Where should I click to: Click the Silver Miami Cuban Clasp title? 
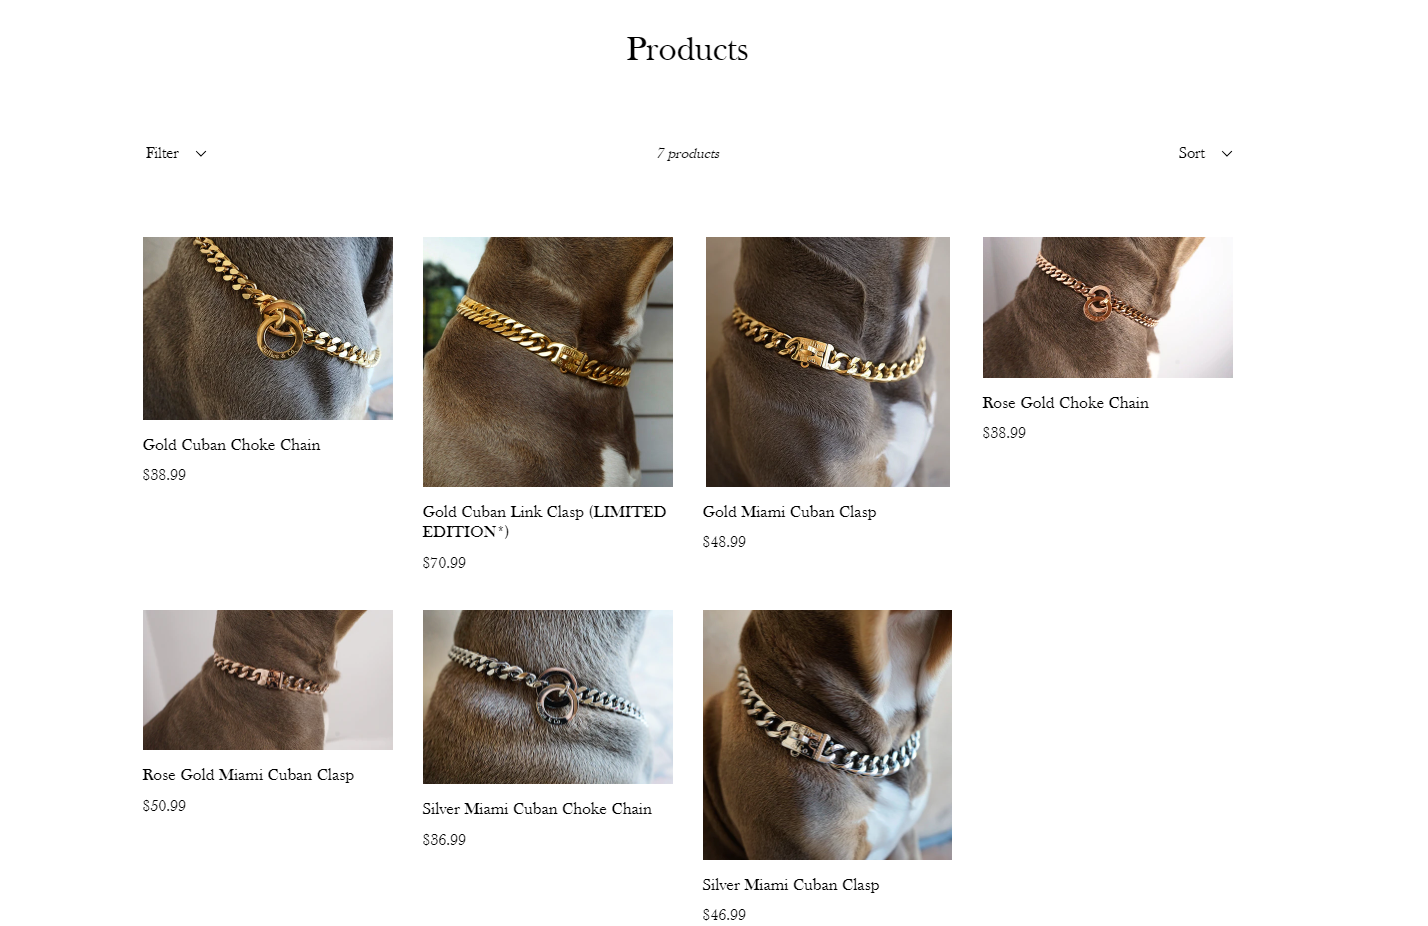pos(791,885)
